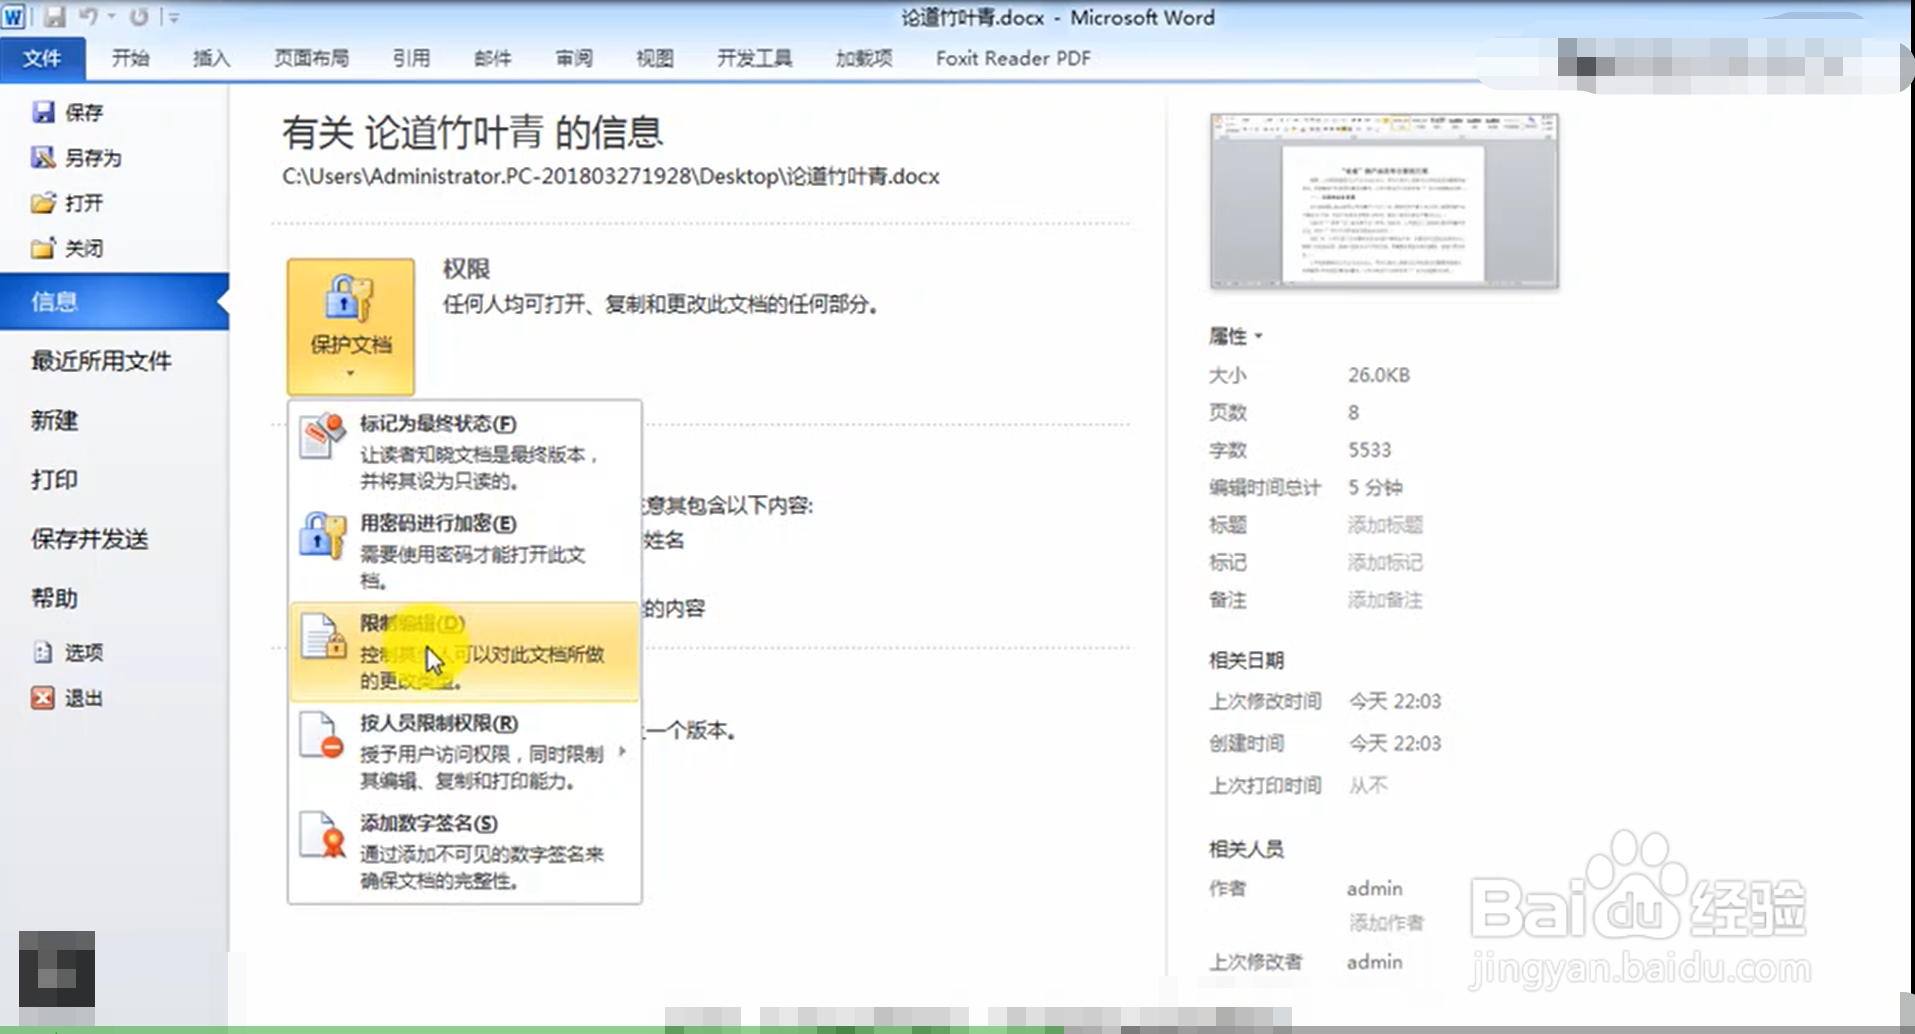This screenshot has width=1915, height=1034.
Task: Choose 用密码进行加密(E) menu text
Action: (x=438, y=524)
